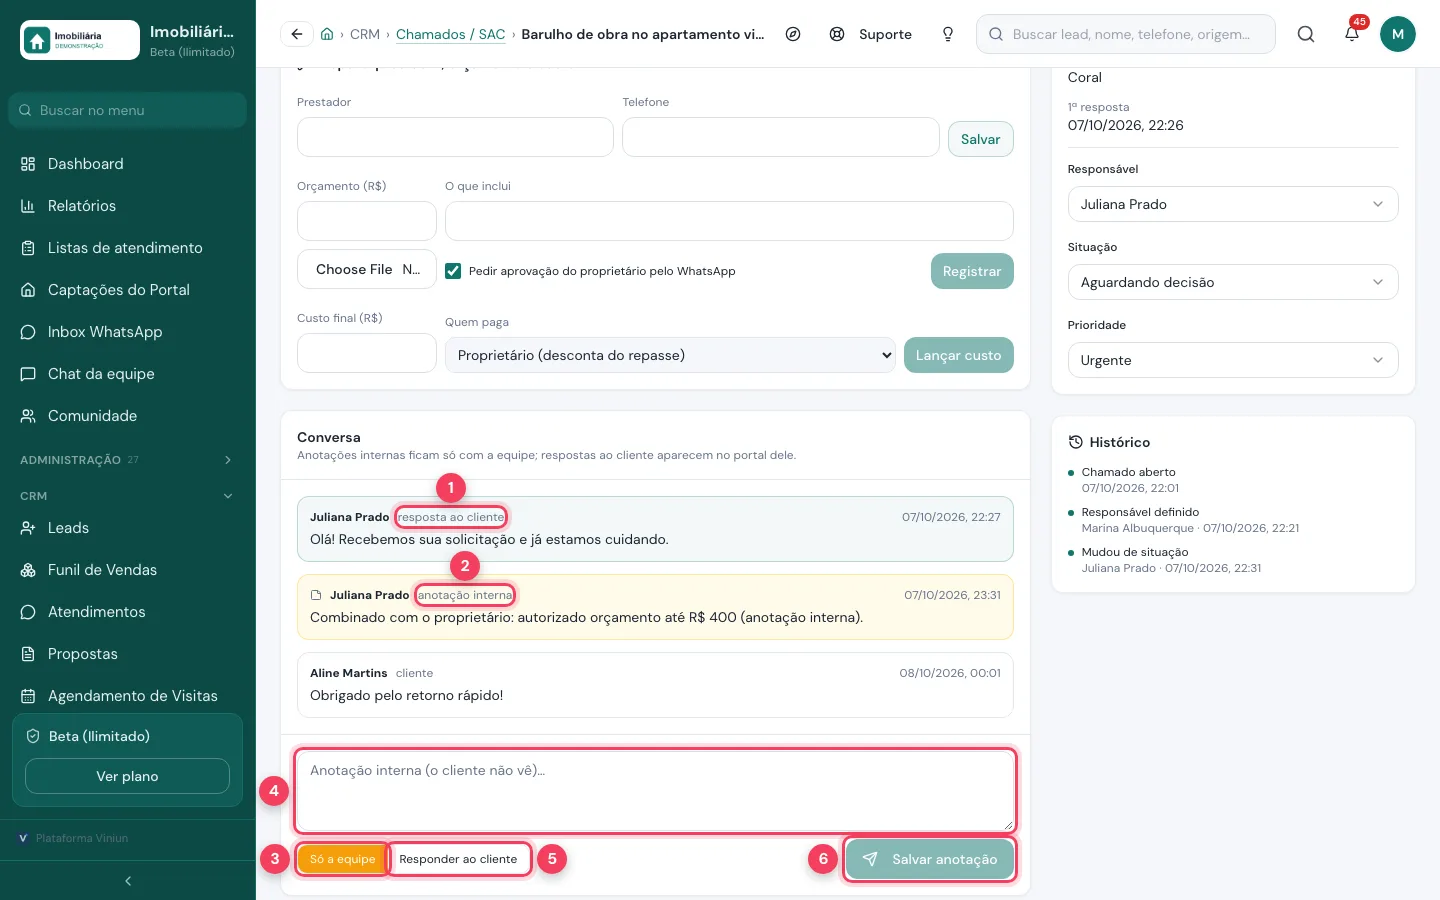
Task: Open Inbox WhatsApp
Action: coord(128,332)
